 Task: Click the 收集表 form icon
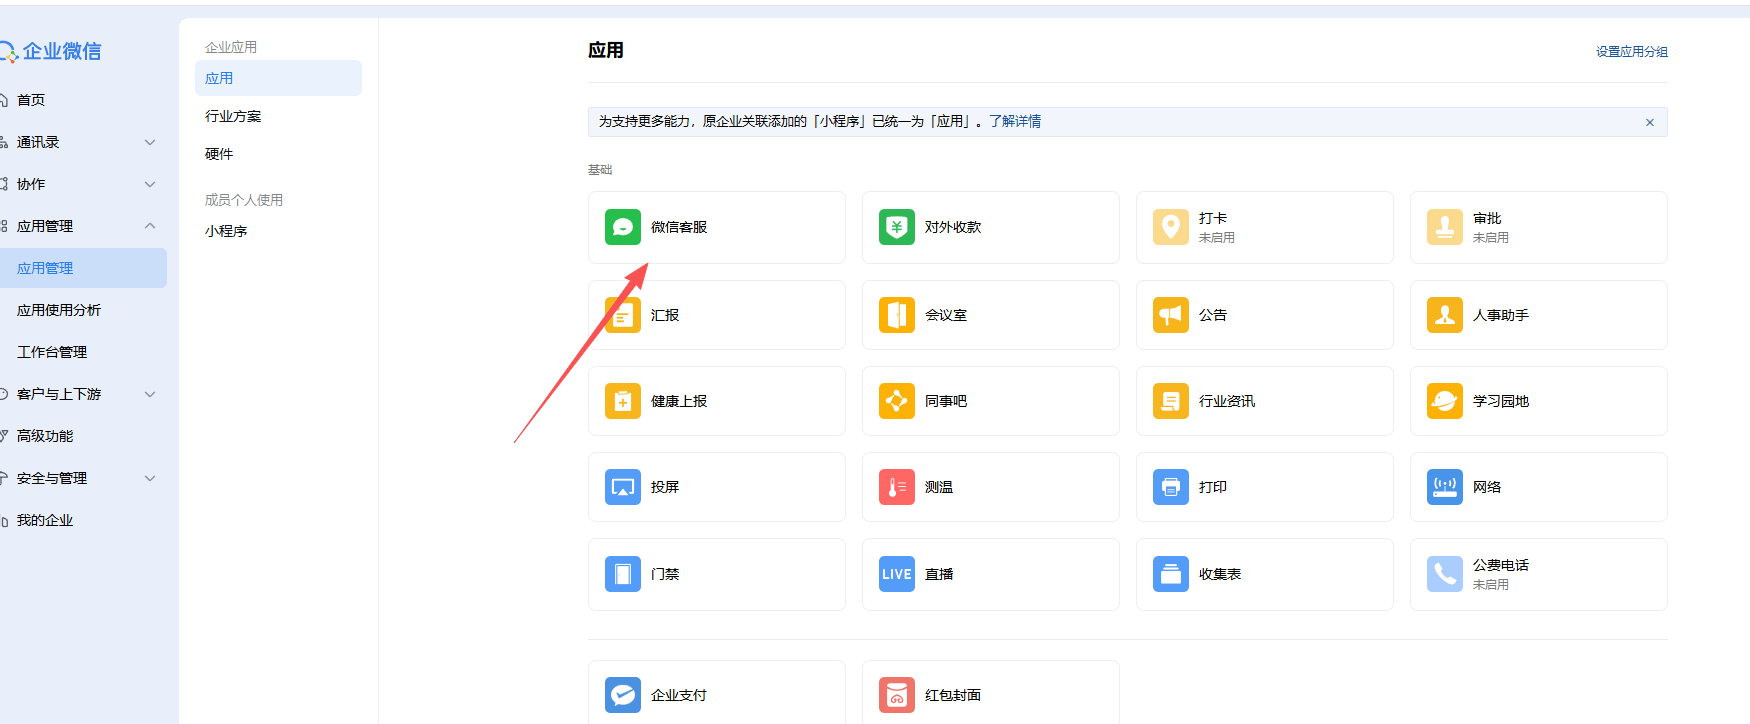point(1171,574)
